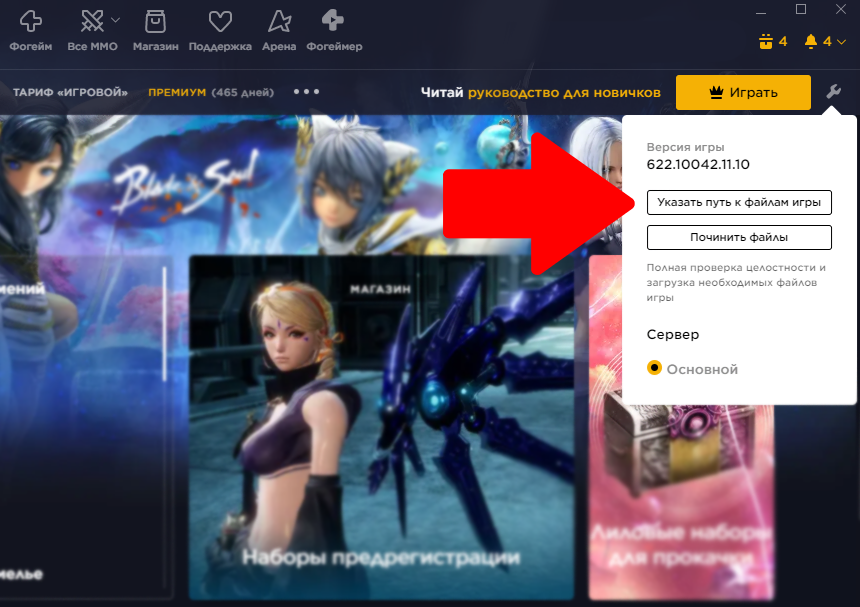The image size is (860, 607).
Task: Click Указать путь к файлам игры button
Action: pos(739,202)
